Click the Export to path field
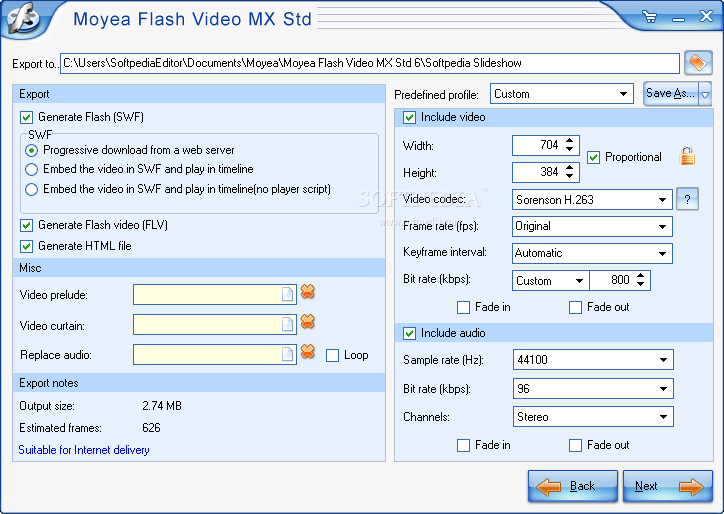Image resolution: width=724 pixels, height=514 pixels. point(370,63)
